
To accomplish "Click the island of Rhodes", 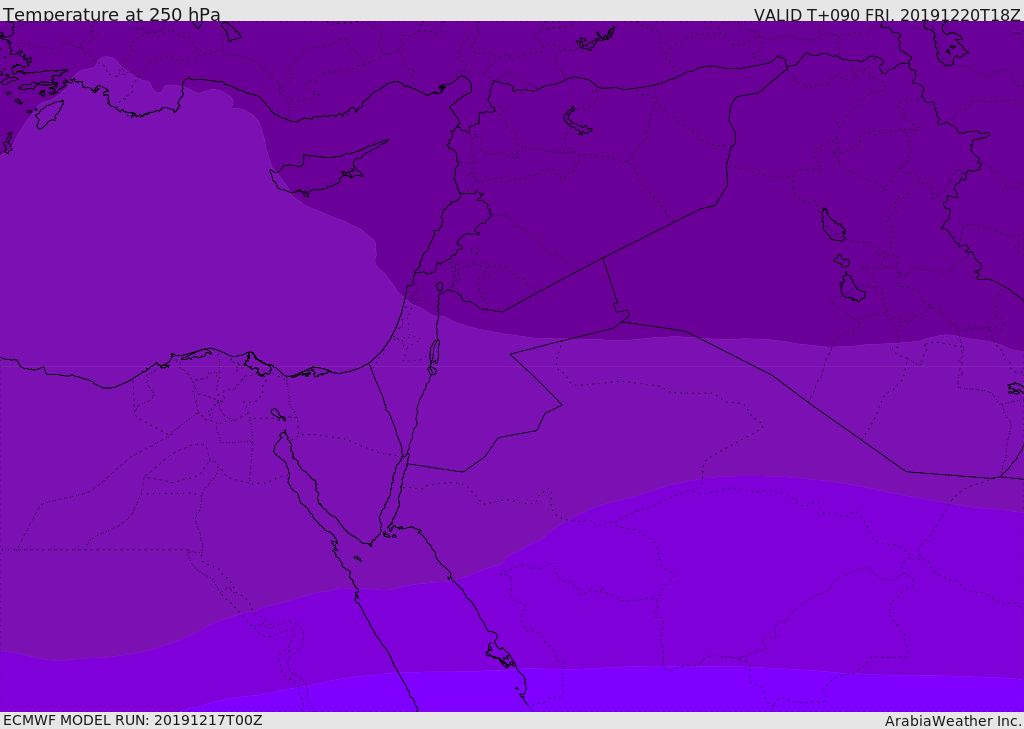I will (49, 114).
